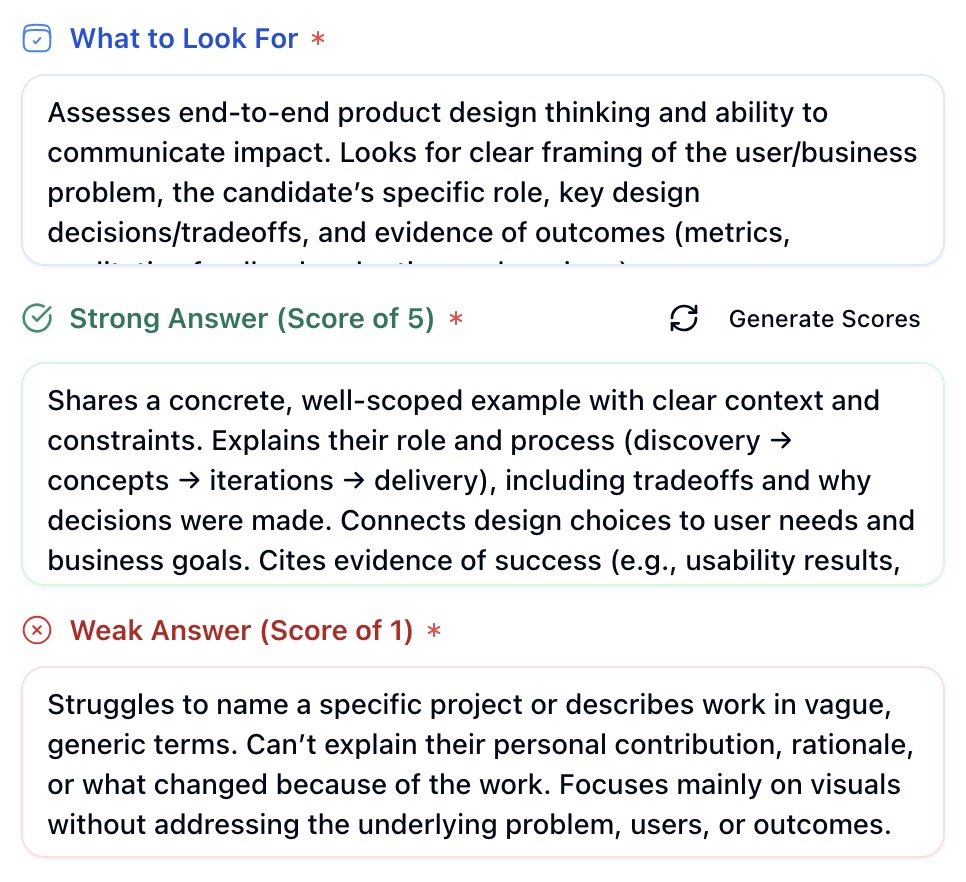Image resolution: width=966 pixels, height=882 pixels.
Task: Click the circular refresh arrows icon
Action: [x=684, y=319]
